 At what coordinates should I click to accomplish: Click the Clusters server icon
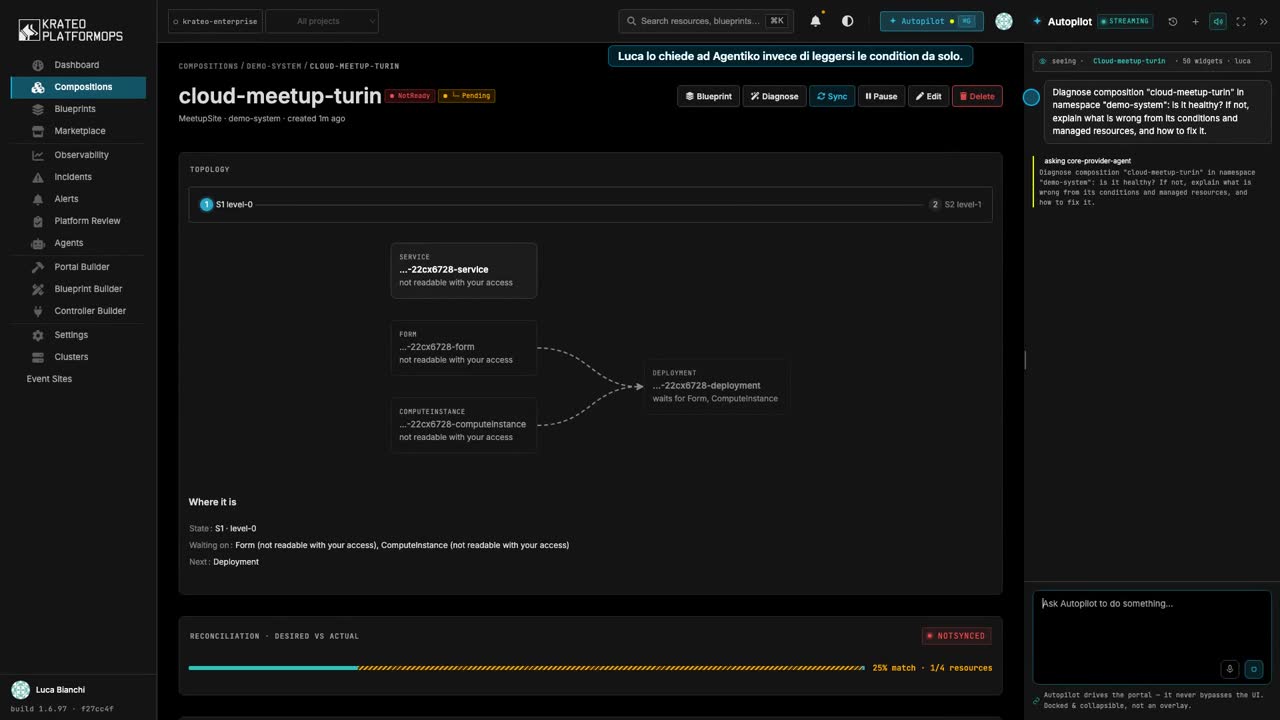pyautogui.click(x=38, y=357)
